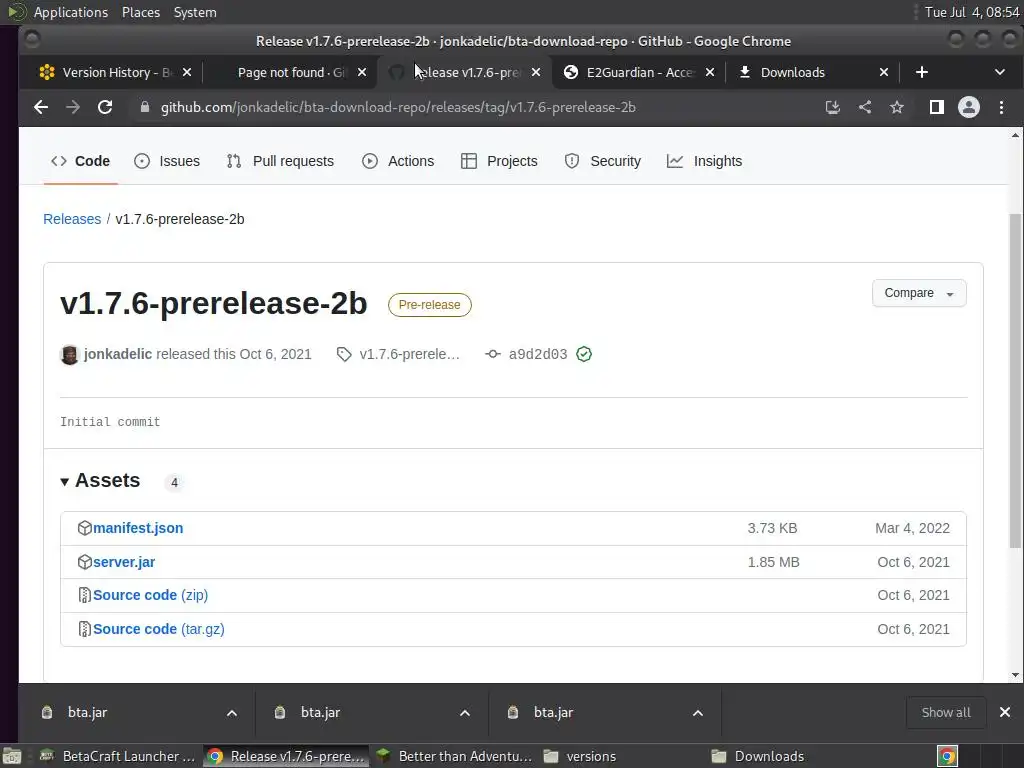Click Show all downloads button
The width and height of the screenshot is (1024, 768).
click(946, 712)
